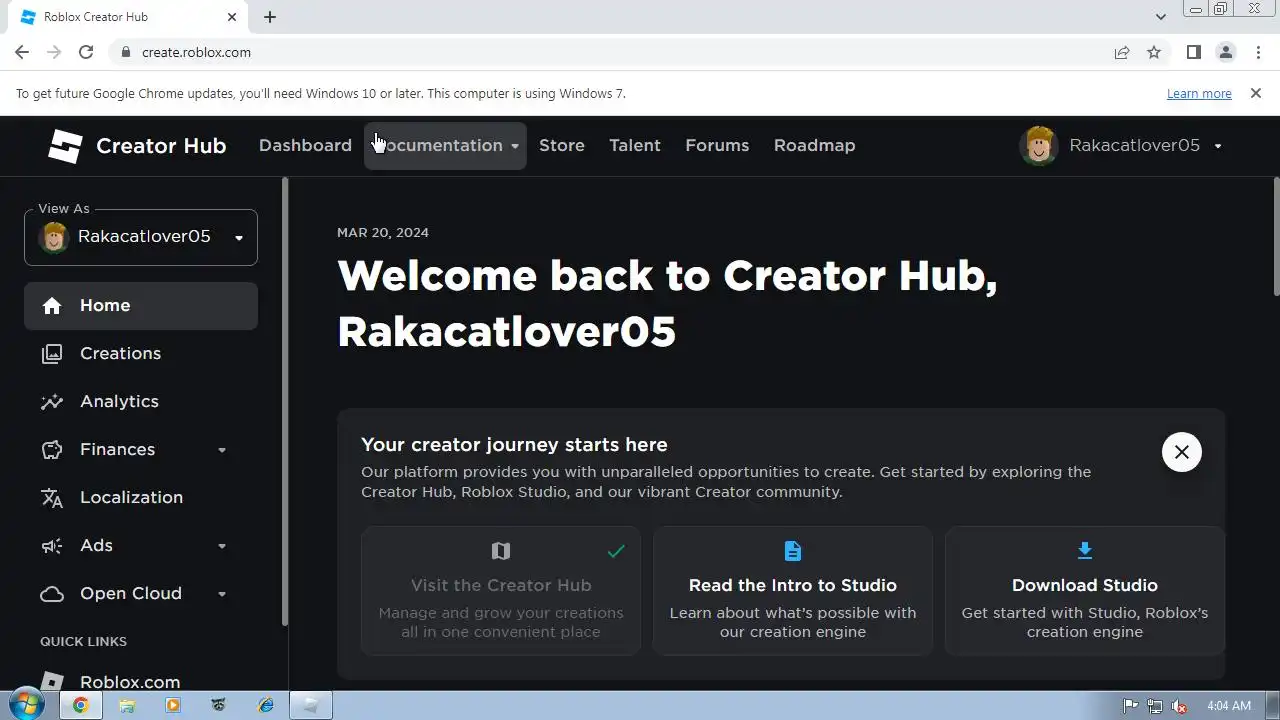Click the Visit the Creator Hub map icon

(x=501, y=551)
